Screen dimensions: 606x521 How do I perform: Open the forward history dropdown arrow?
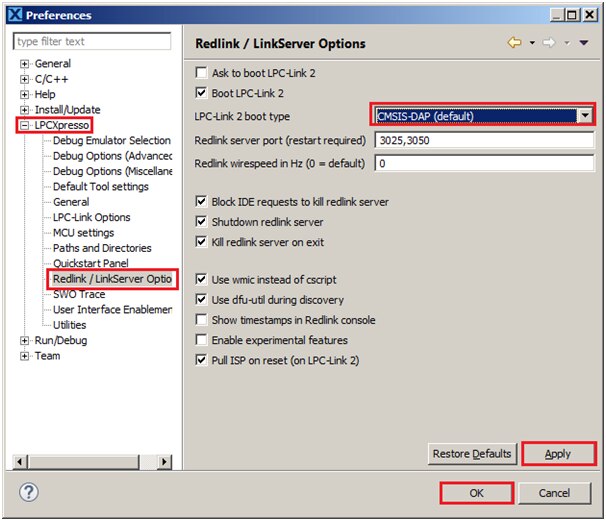point(567,43)
